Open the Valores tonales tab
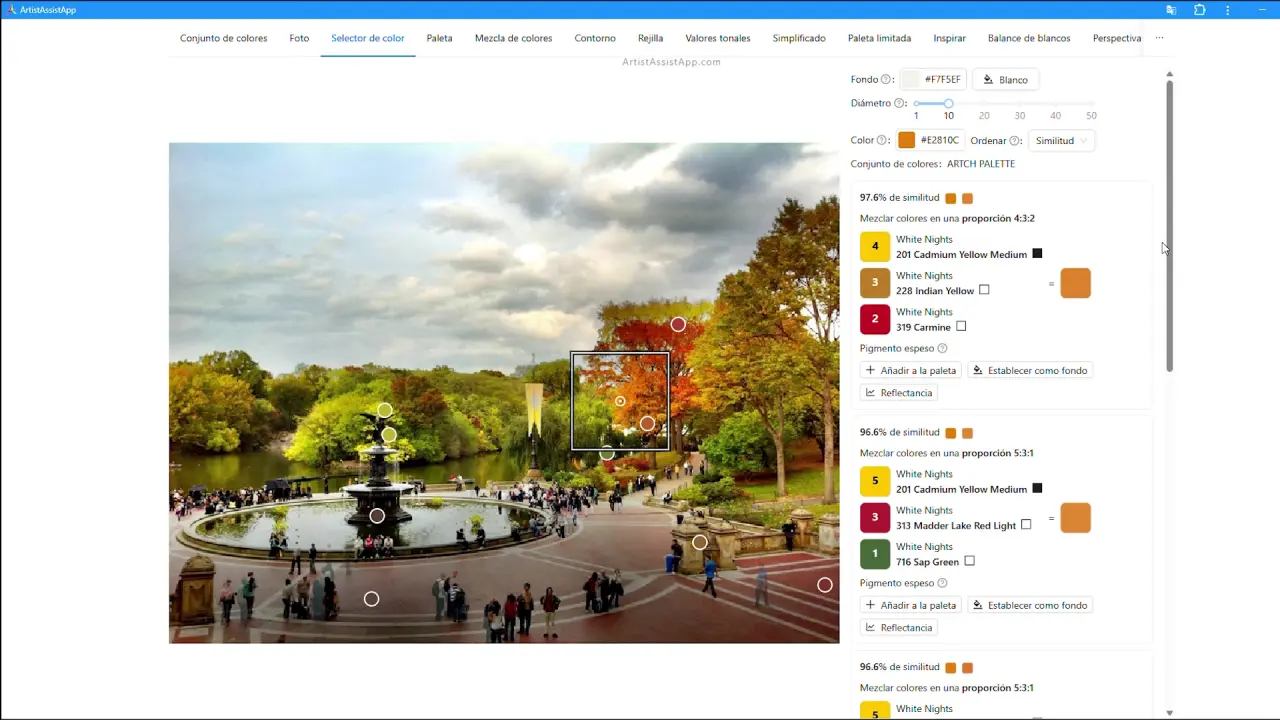This screenshot has height=720, width=1280. click(x=717, y=38)
